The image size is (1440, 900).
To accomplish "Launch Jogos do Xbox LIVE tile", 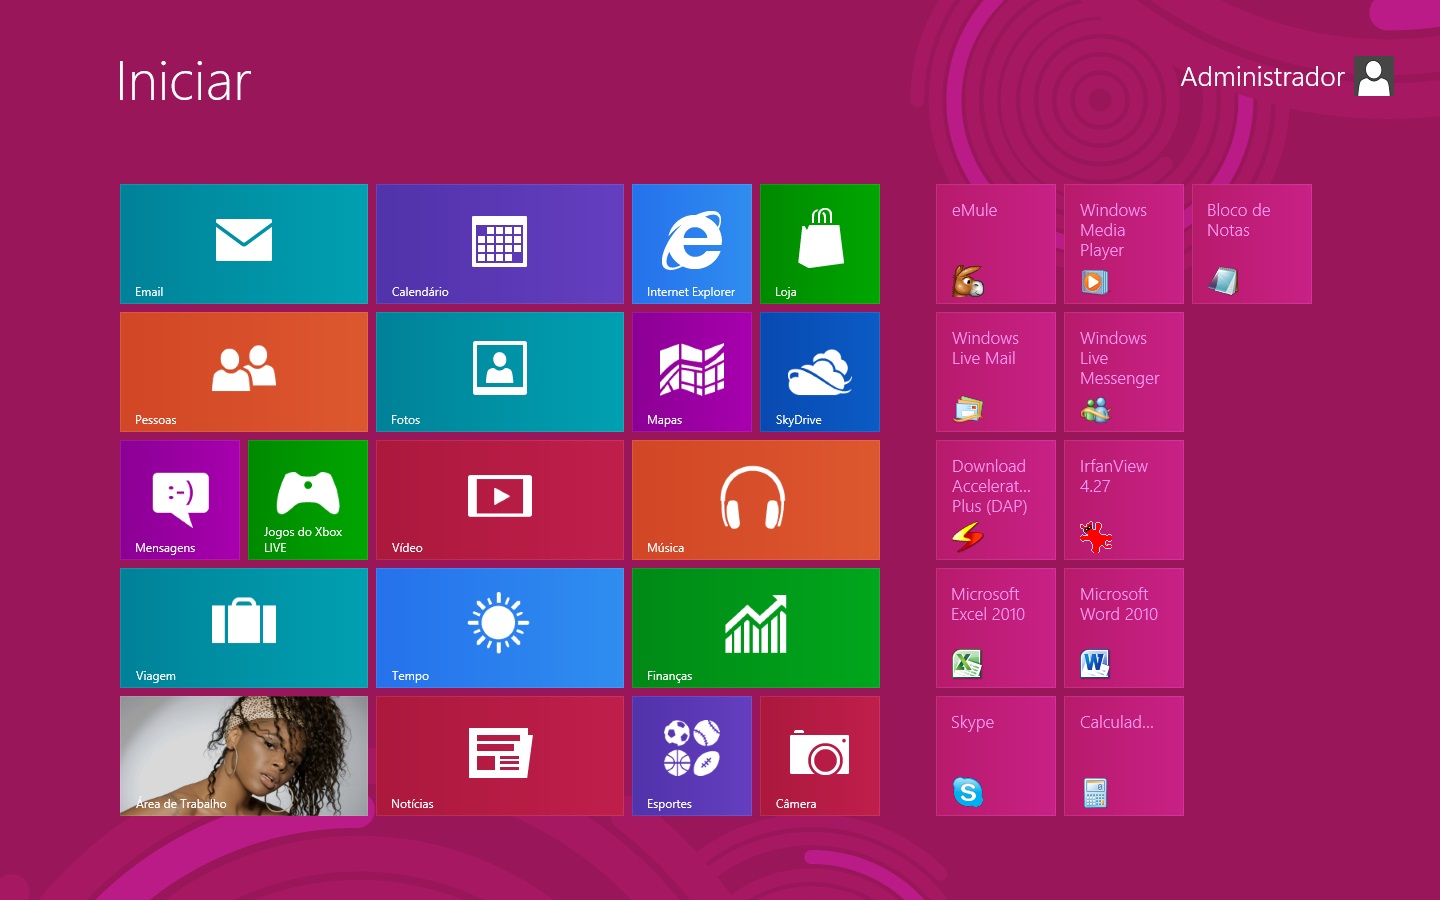I will coord(307,499).
